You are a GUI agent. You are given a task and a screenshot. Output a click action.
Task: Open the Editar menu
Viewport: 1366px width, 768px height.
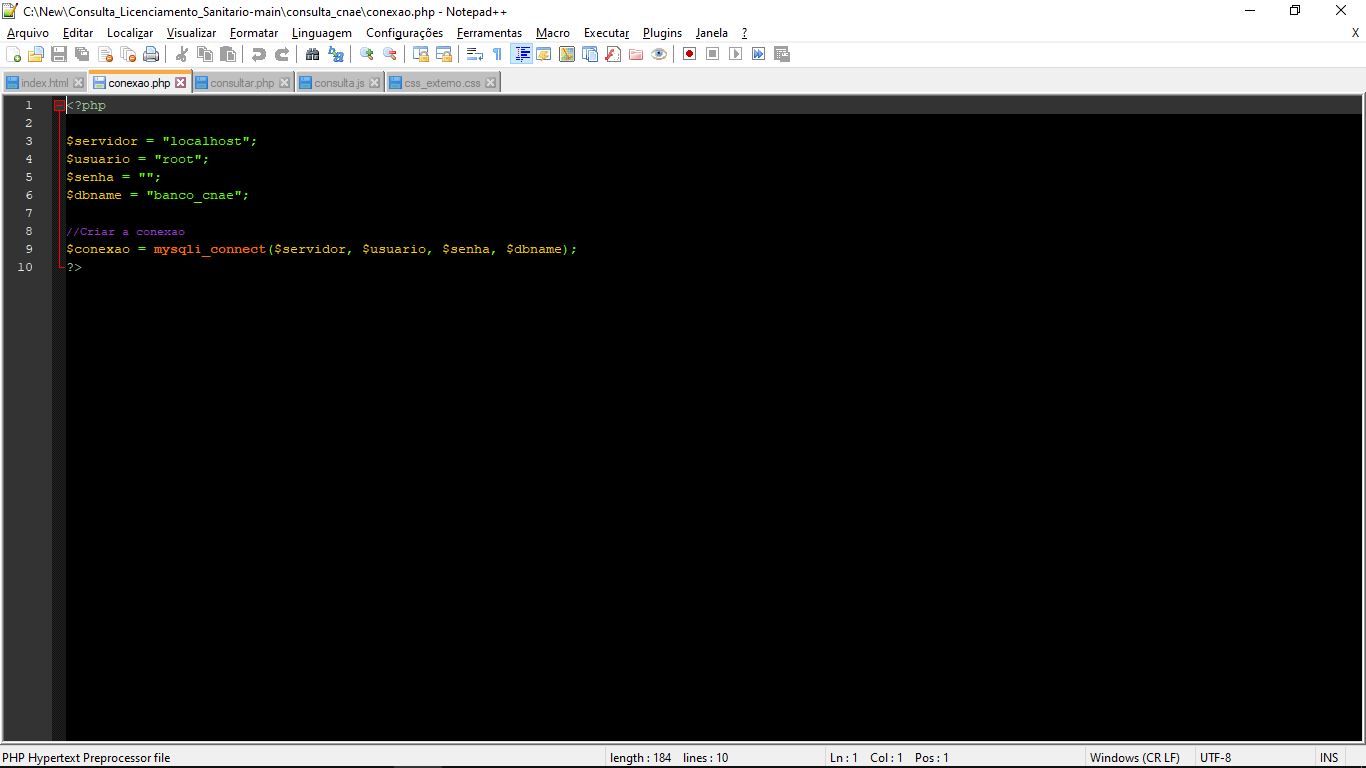[78, 33]
